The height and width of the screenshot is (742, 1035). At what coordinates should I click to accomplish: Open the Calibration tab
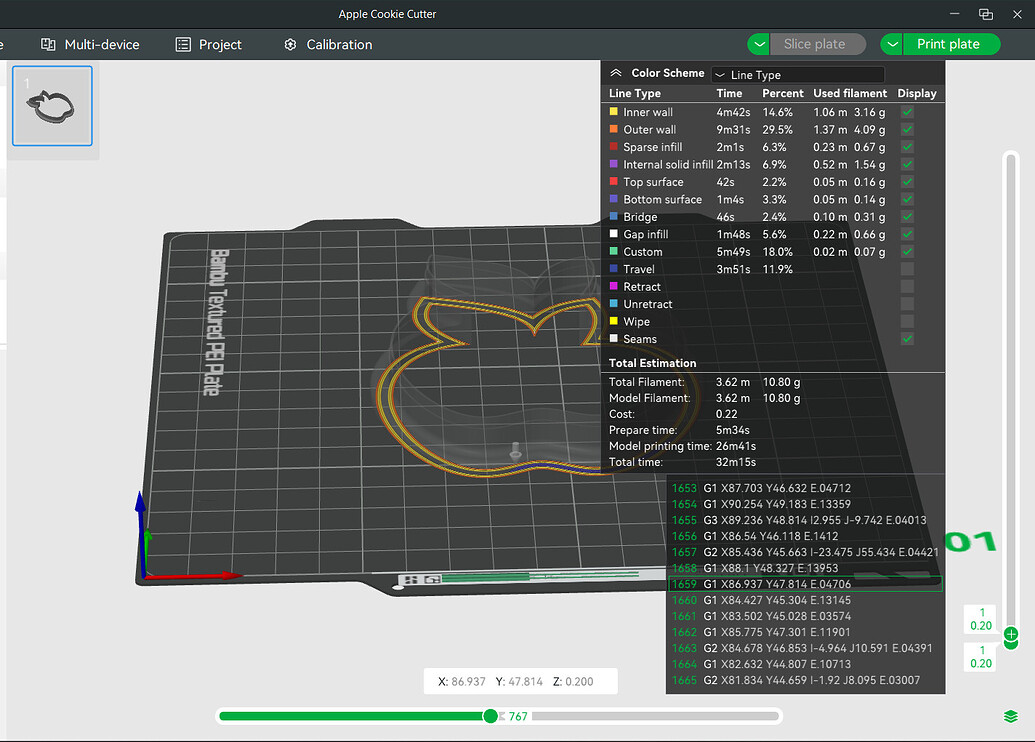click(x=328, y=44)
